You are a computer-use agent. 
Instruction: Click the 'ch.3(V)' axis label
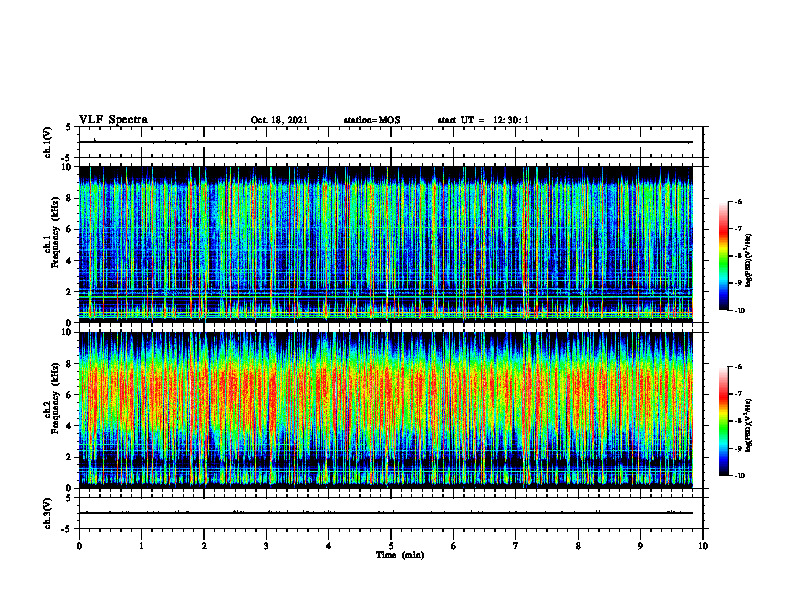[x=48, y=513]
